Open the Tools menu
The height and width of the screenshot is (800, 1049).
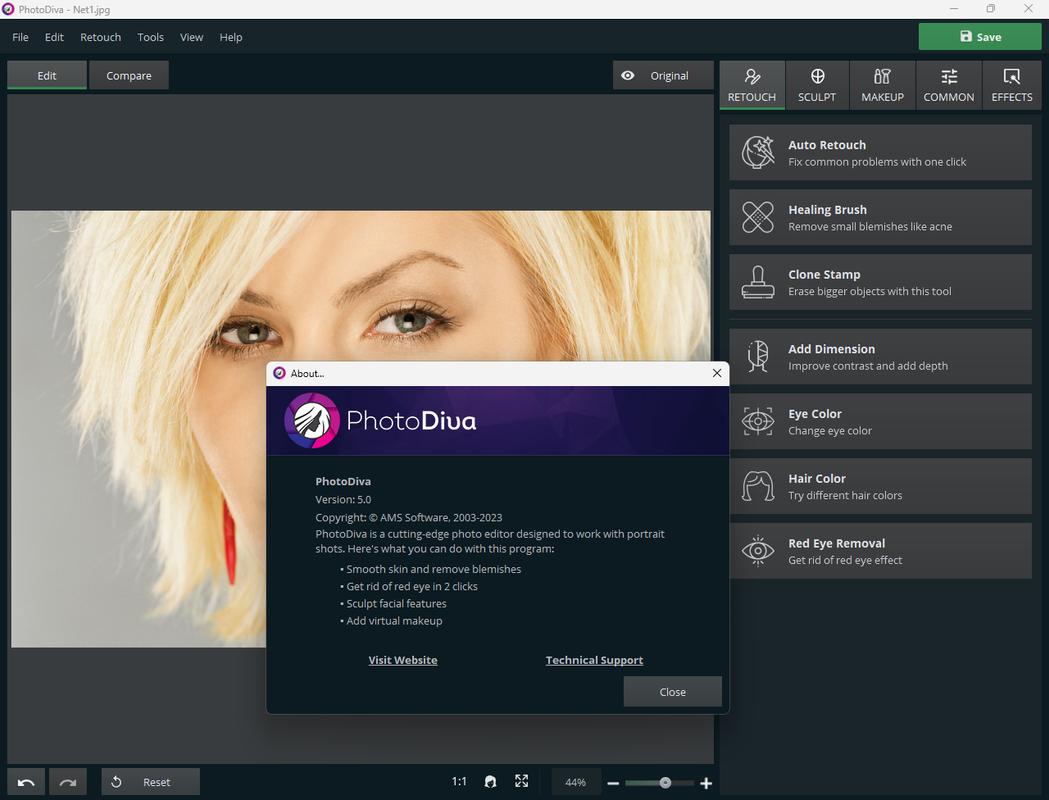pyautogui.click(x=151, y=37)
